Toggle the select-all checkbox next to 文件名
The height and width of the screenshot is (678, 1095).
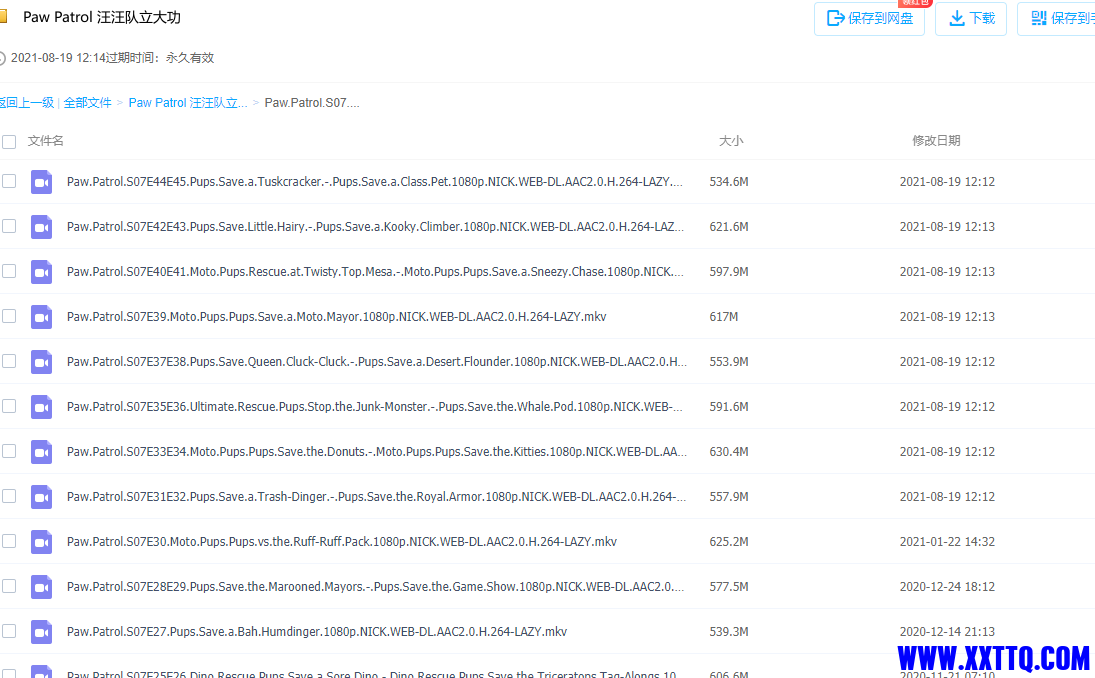click(9, 142)
